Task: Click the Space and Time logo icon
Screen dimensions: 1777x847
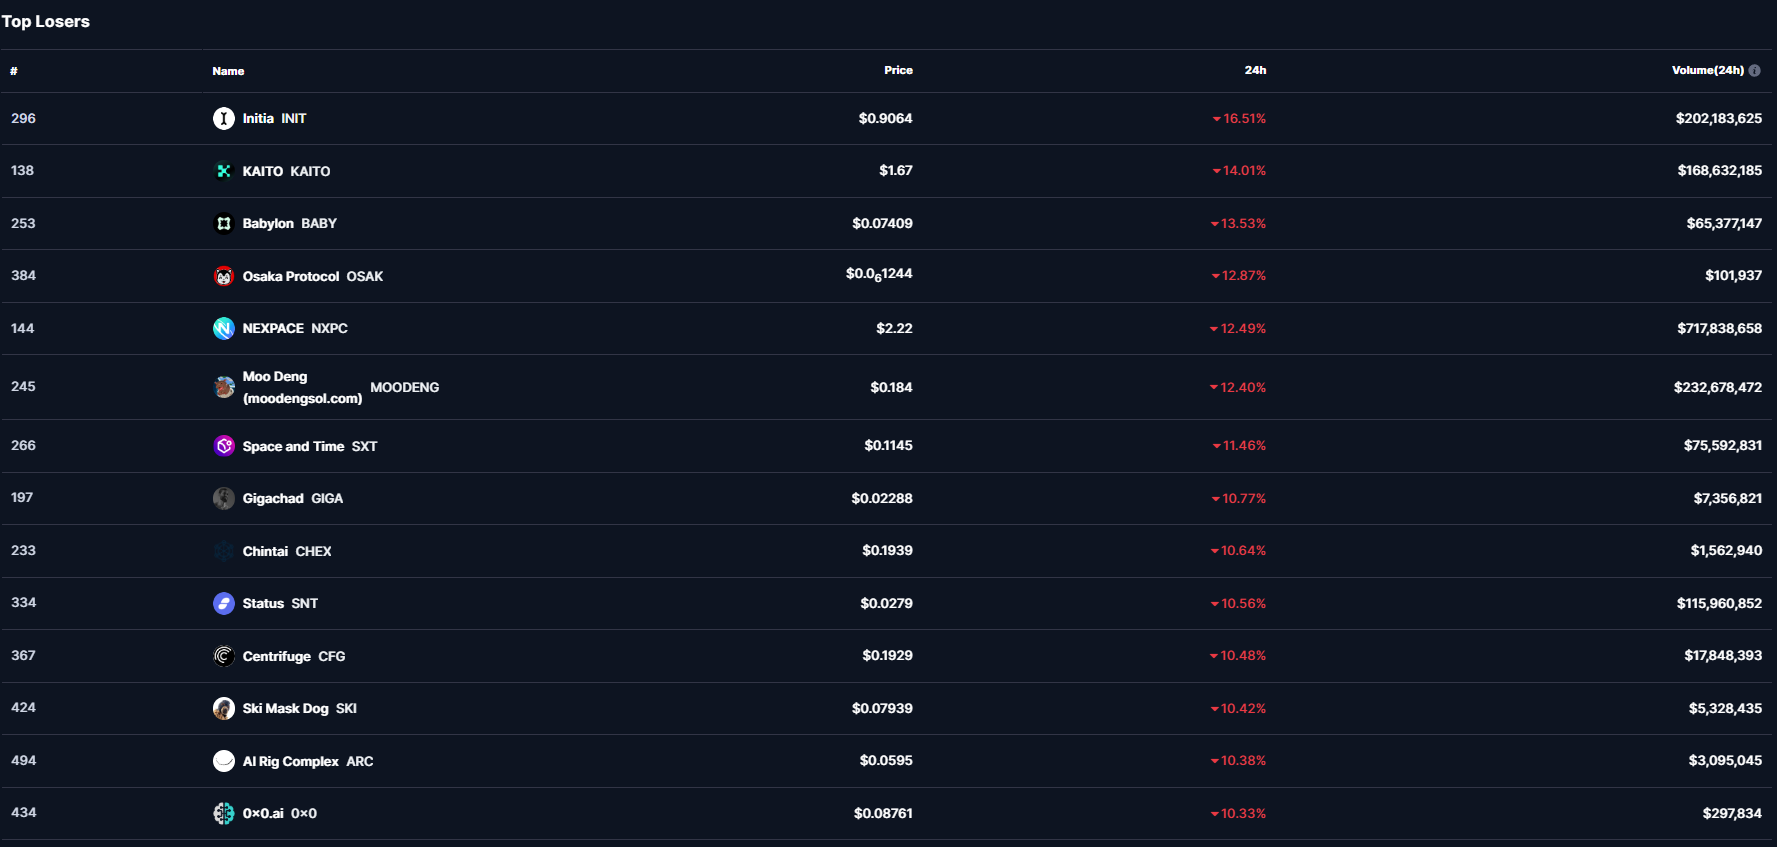Action: tap(224, 446)
